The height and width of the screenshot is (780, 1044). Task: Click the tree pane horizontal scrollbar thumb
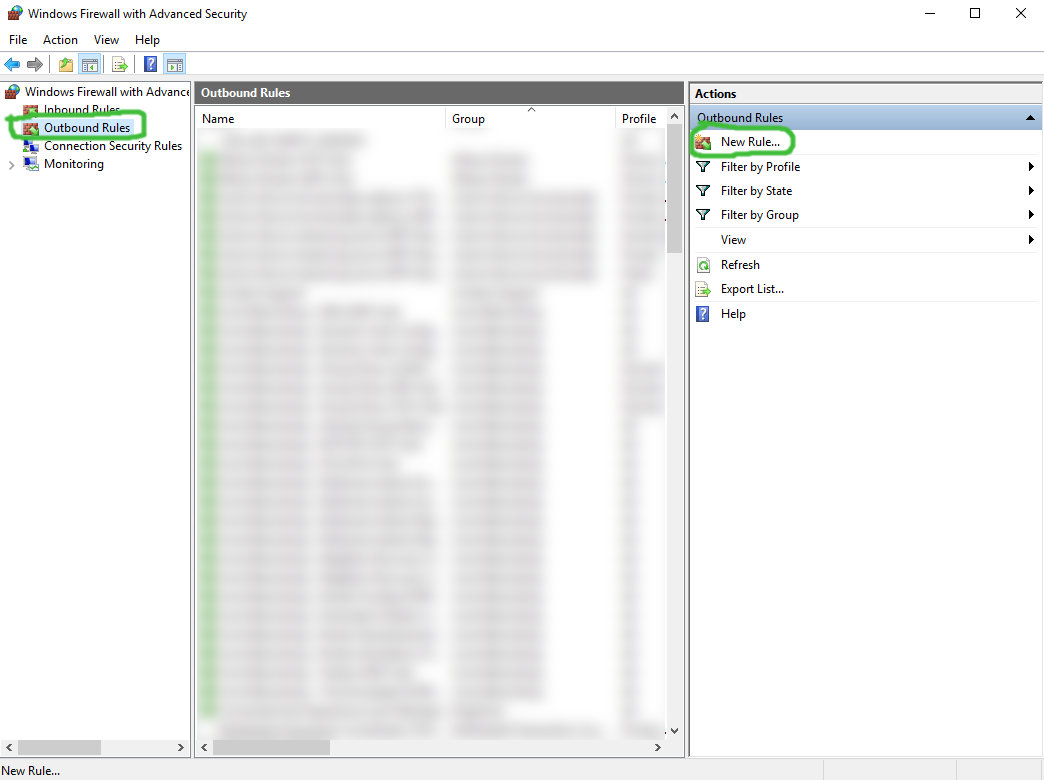point(59,747)
